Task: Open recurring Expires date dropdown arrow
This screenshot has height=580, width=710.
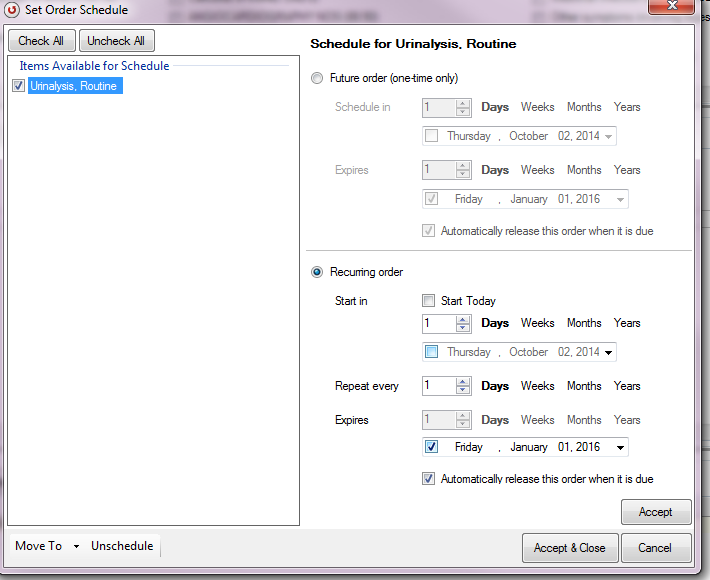Action: (620, 447)
